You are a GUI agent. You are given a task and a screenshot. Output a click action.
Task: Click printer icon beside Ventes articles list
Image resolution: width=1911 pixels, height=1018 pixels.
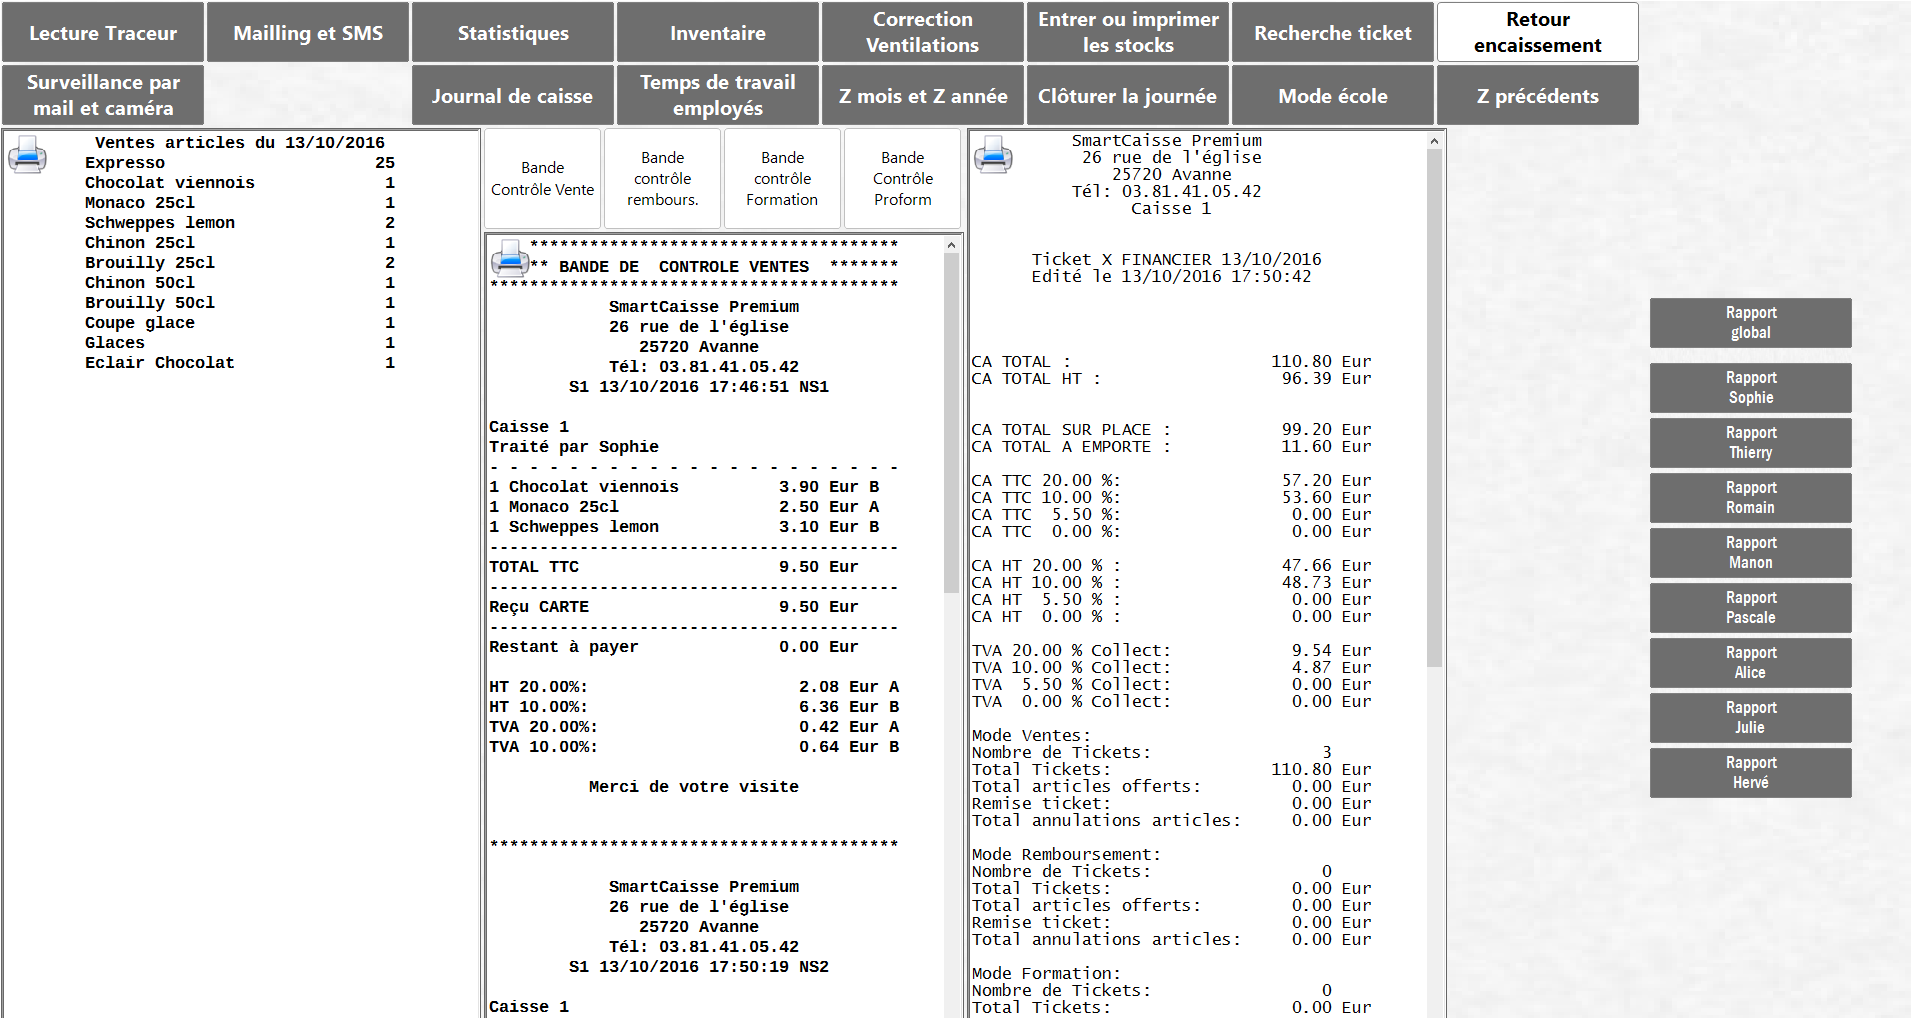click(x=27, y=156)
